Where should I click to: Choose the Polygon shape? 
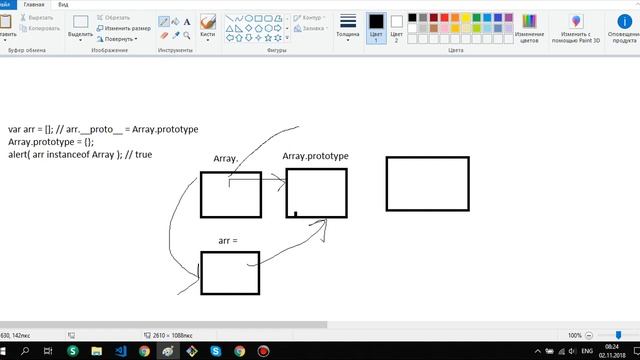point(278,18)
